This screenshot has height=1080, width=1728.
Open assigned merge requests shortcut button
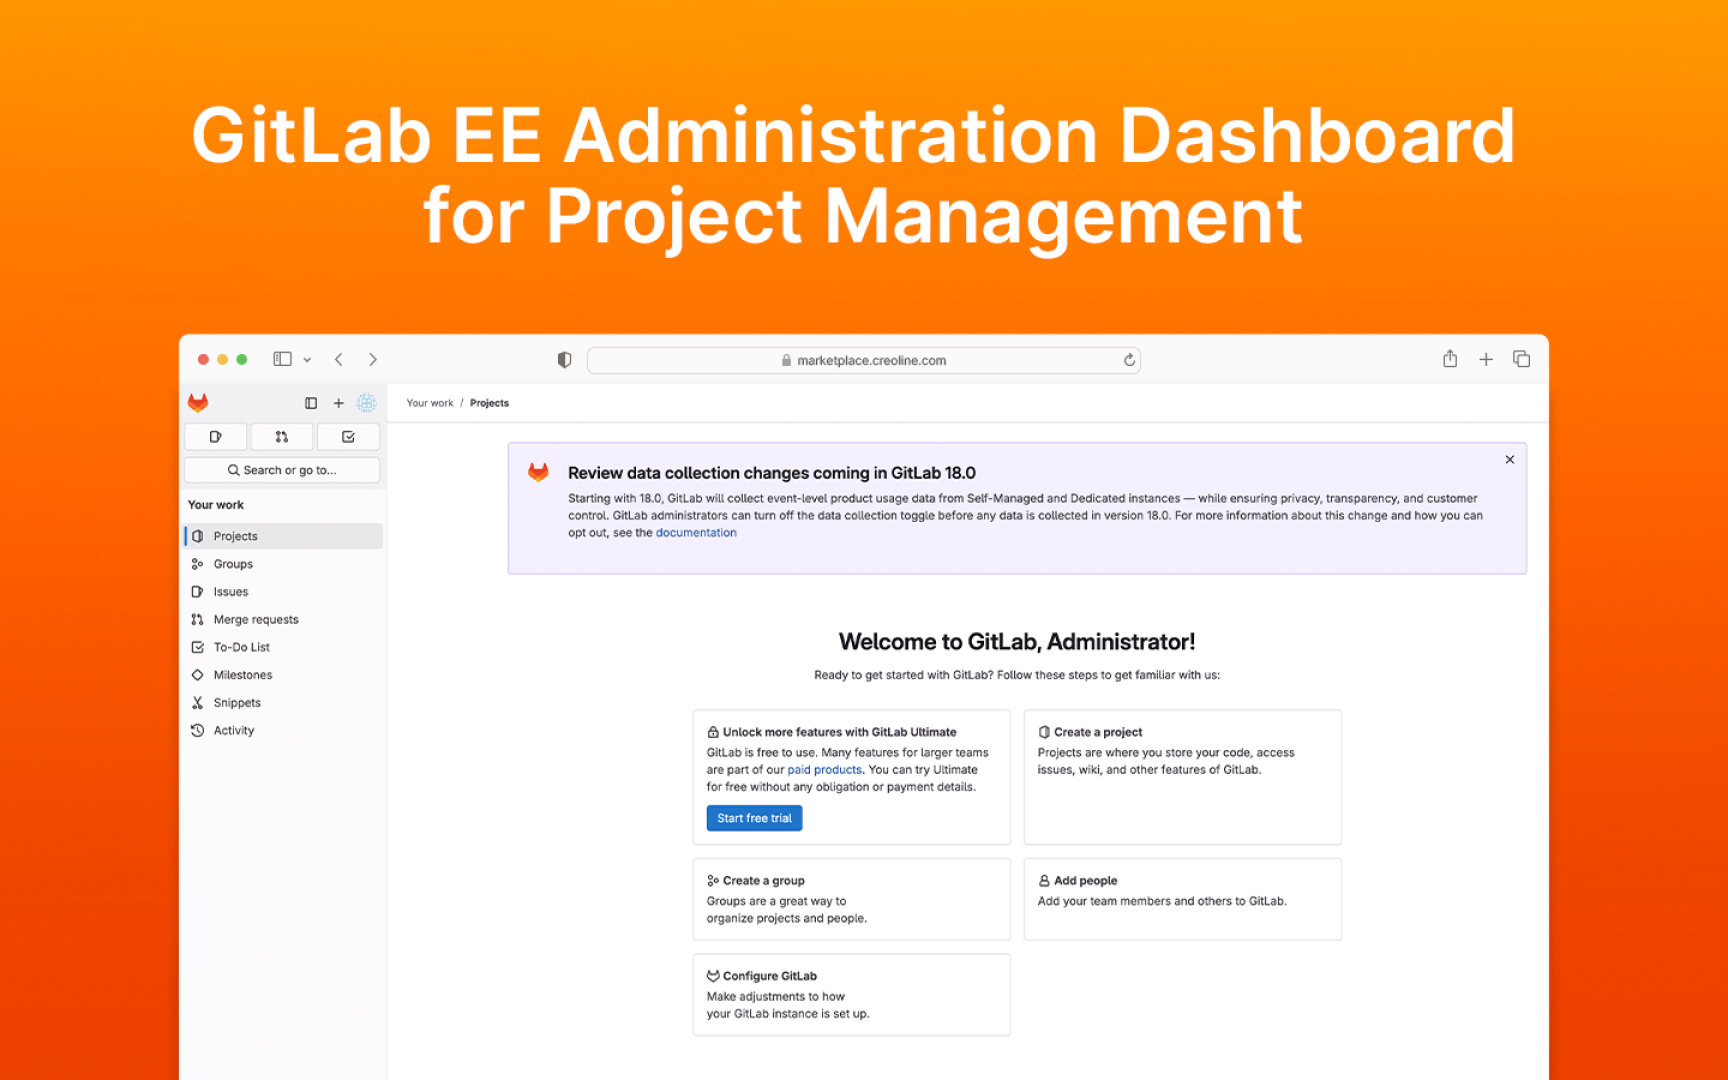pyautogui.click(x=282, y=437)
